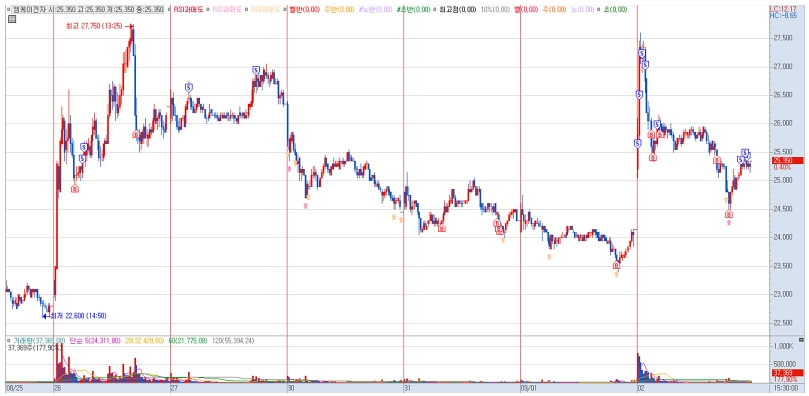Click the S marker just after the 27 date line
This screenshot has height=396, width=809.
click(189, 88)
